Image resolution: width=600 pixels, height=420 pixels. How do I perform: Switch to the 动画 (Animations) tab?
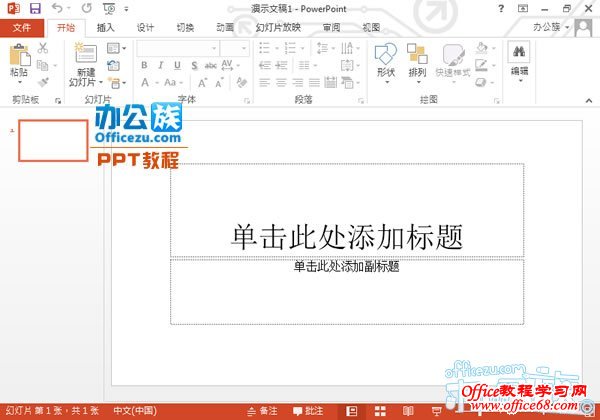225,28
